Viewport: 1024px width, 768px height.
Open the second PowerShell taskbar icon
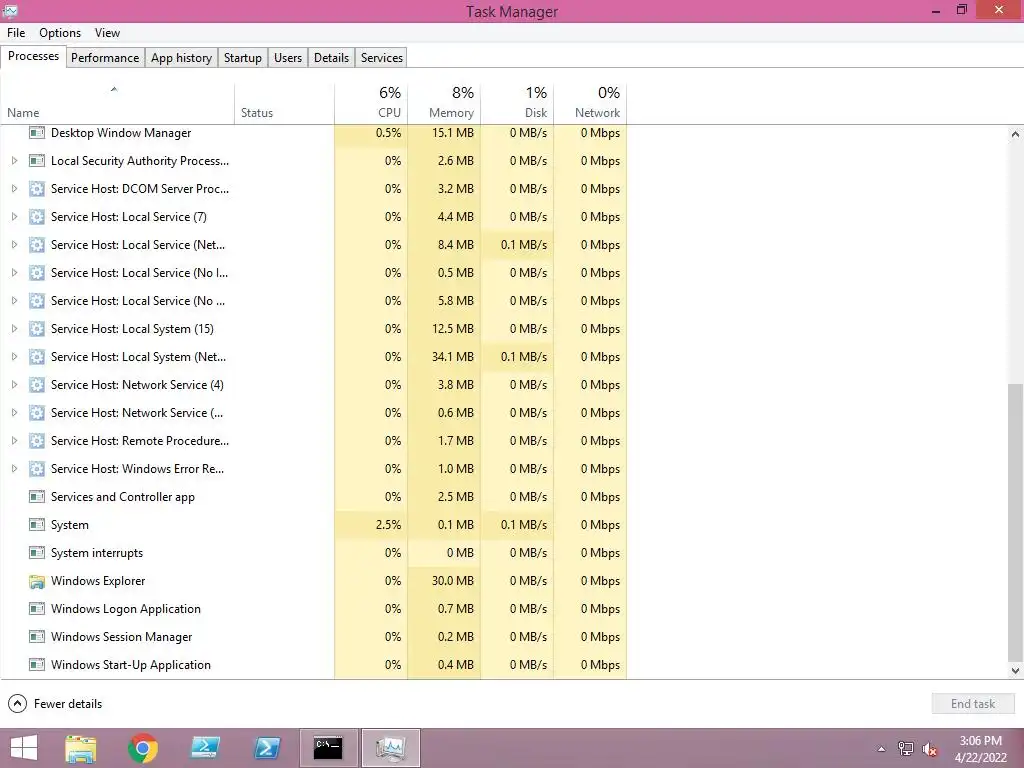tap(267, 748)
